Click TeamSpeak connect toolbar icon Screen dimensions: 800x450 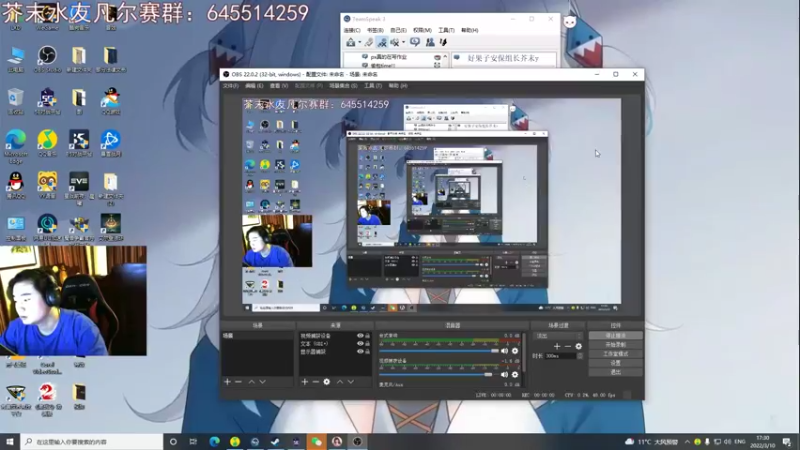pos(351,42)
